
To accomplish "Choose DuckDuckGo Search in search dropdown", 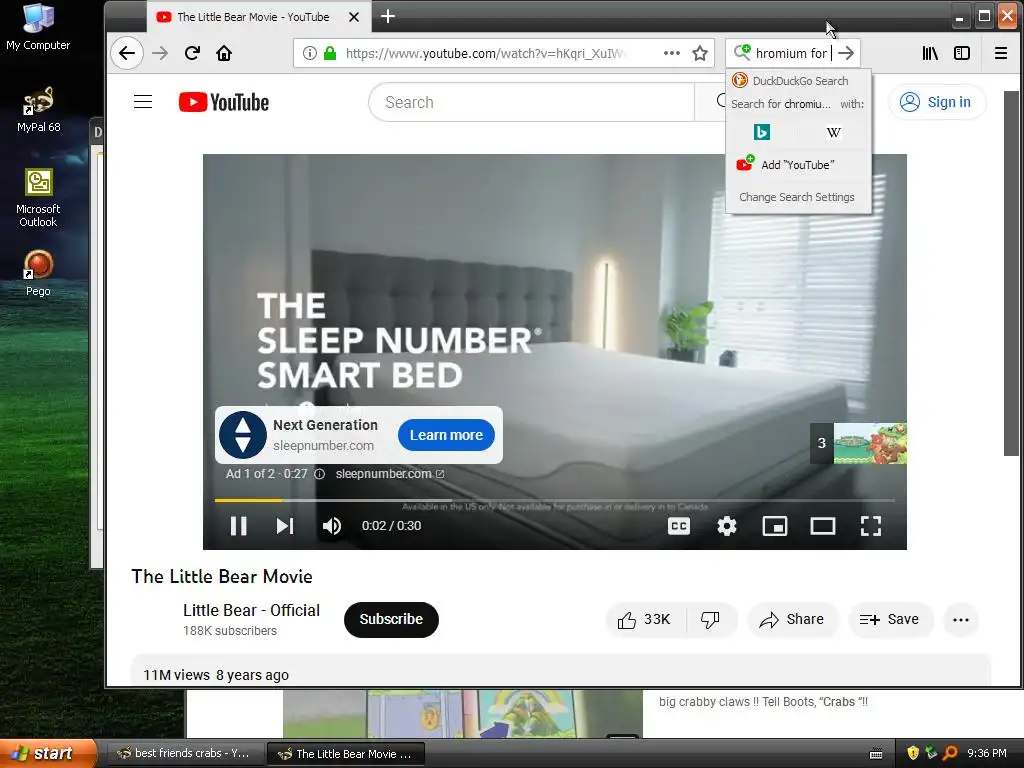I will tap(798, 81).
